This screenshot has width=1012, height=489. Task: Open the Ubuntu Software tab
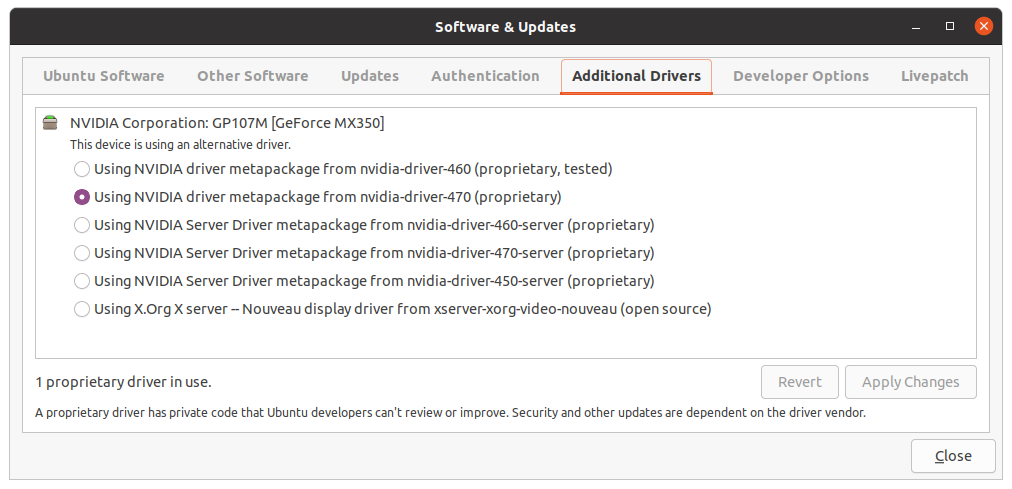[103, 76]
